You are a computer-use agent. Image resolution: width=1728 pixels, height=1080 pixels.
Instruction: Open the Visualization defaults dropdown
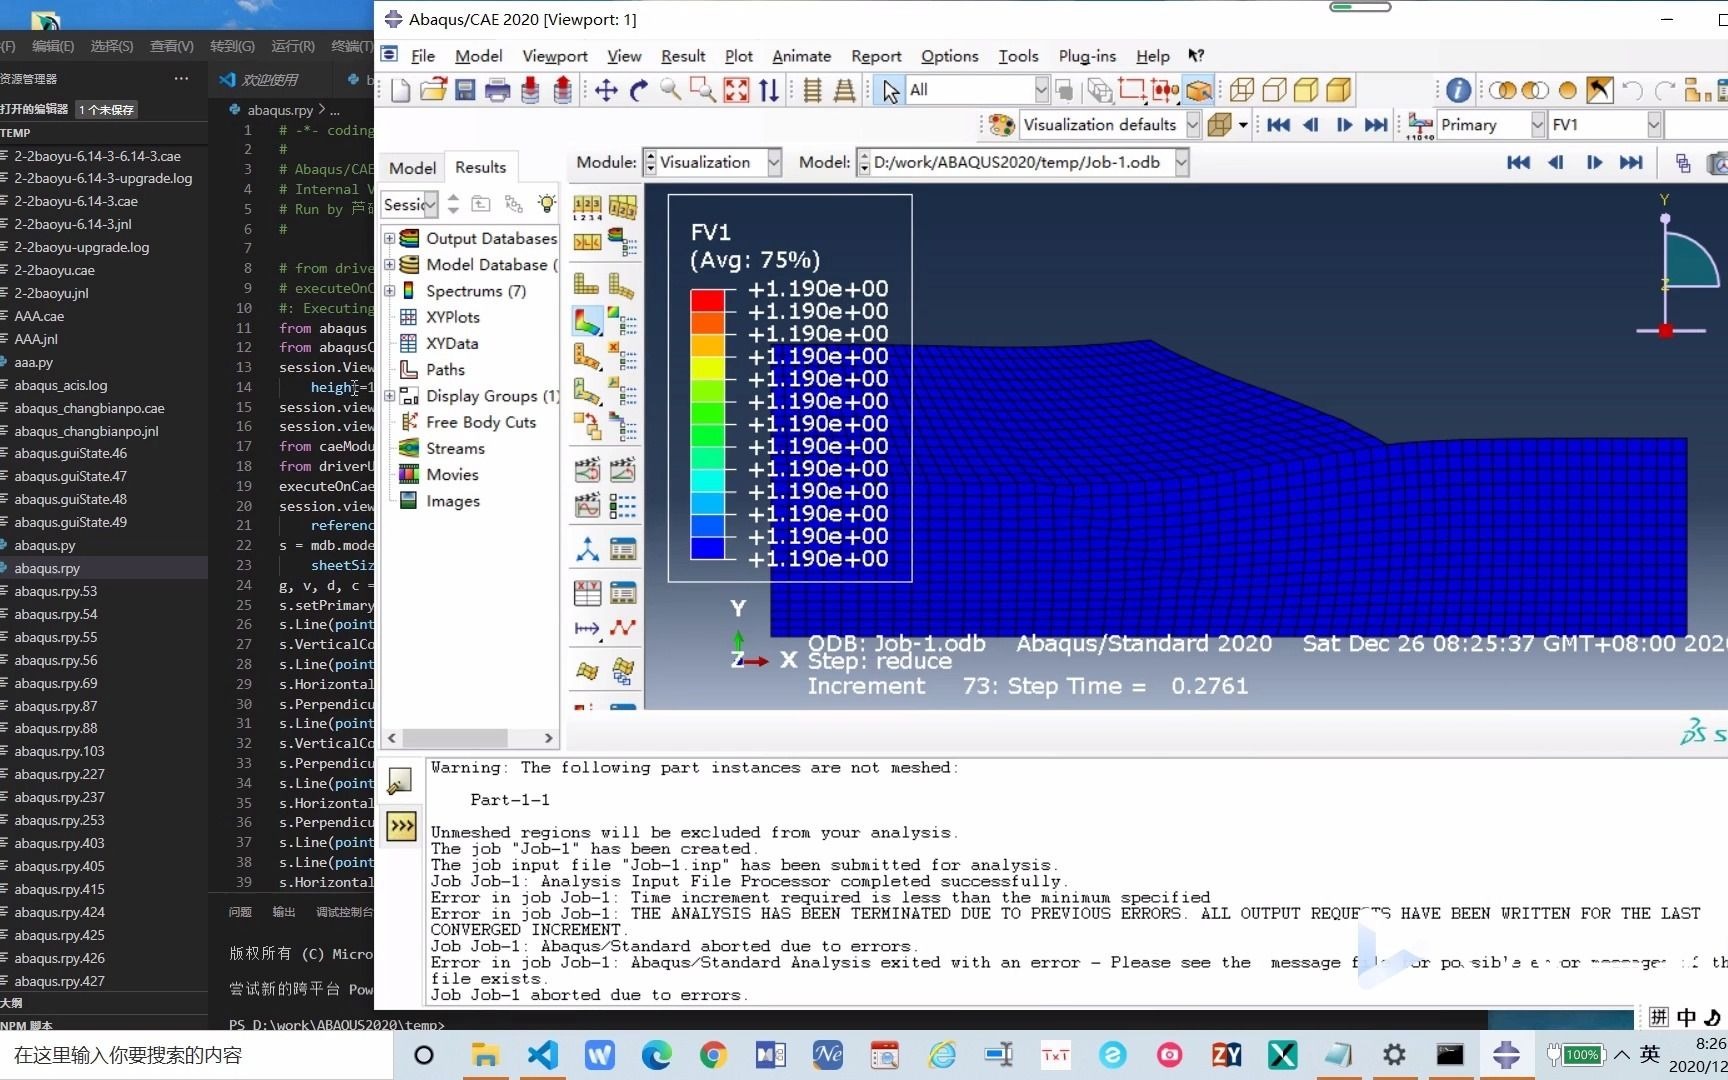click(1193, 125)
